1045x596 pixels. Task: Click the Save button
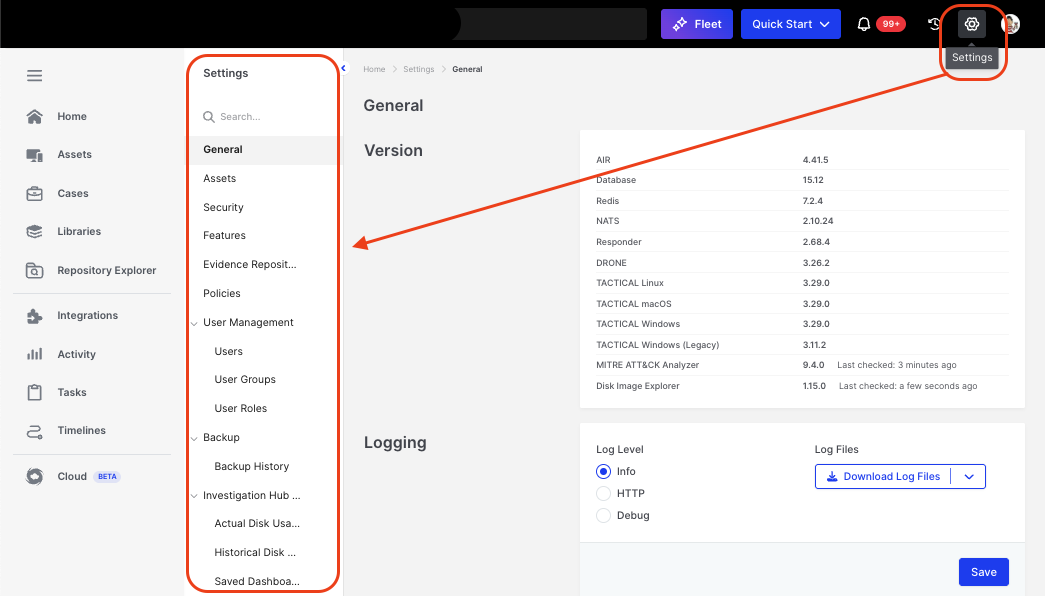[x=983, y=572]
